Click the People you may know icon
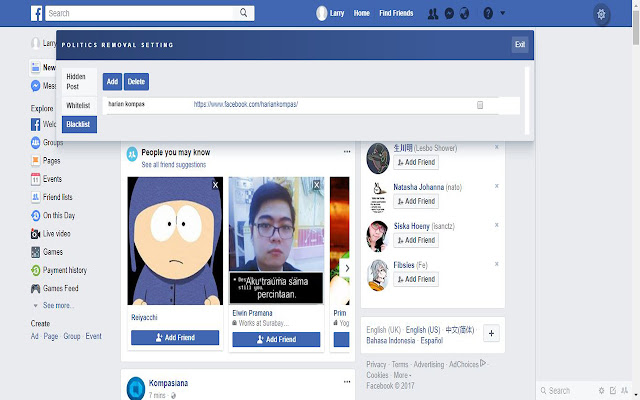 point(132,154)
